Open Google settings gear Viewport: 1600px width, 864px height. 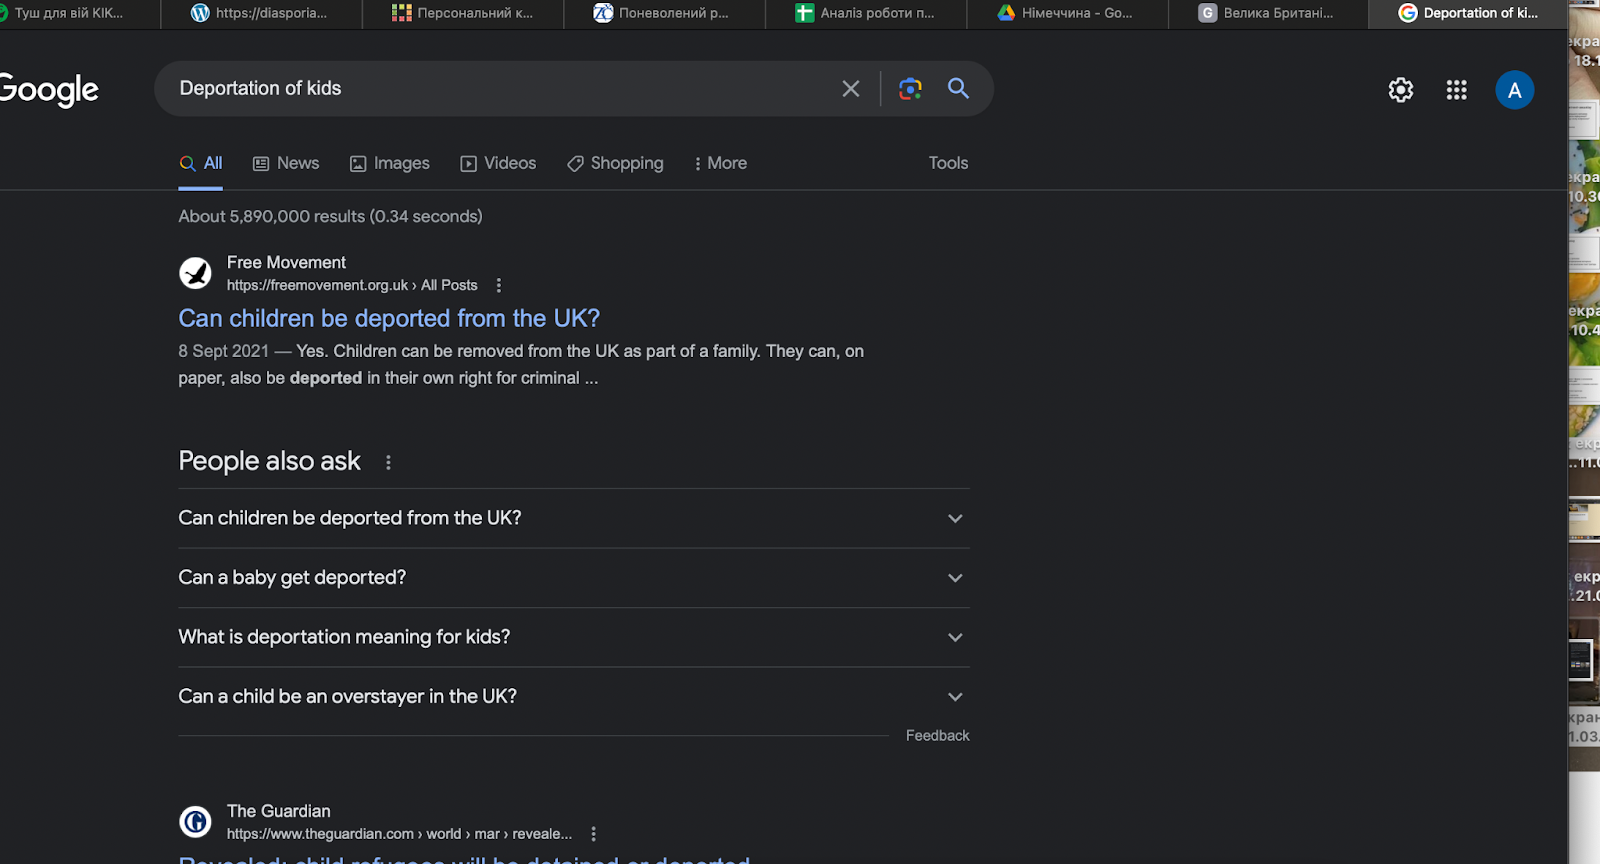(x=1400, y=90)
